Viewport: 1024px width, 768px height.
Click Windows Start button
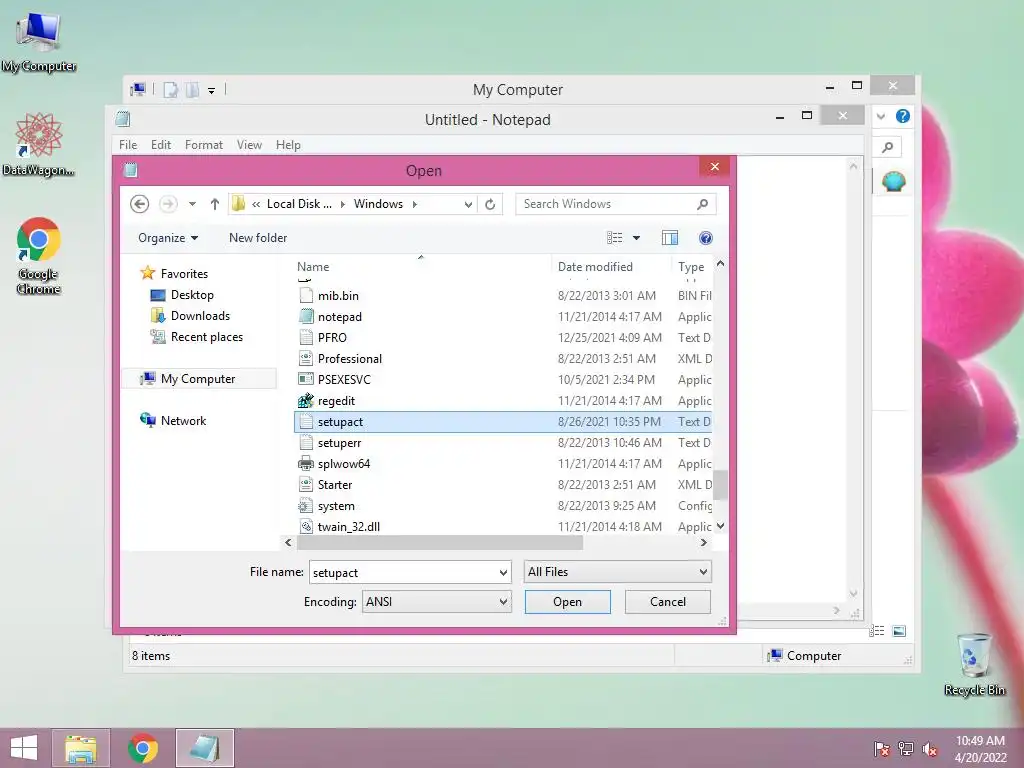tap(24, 748)
